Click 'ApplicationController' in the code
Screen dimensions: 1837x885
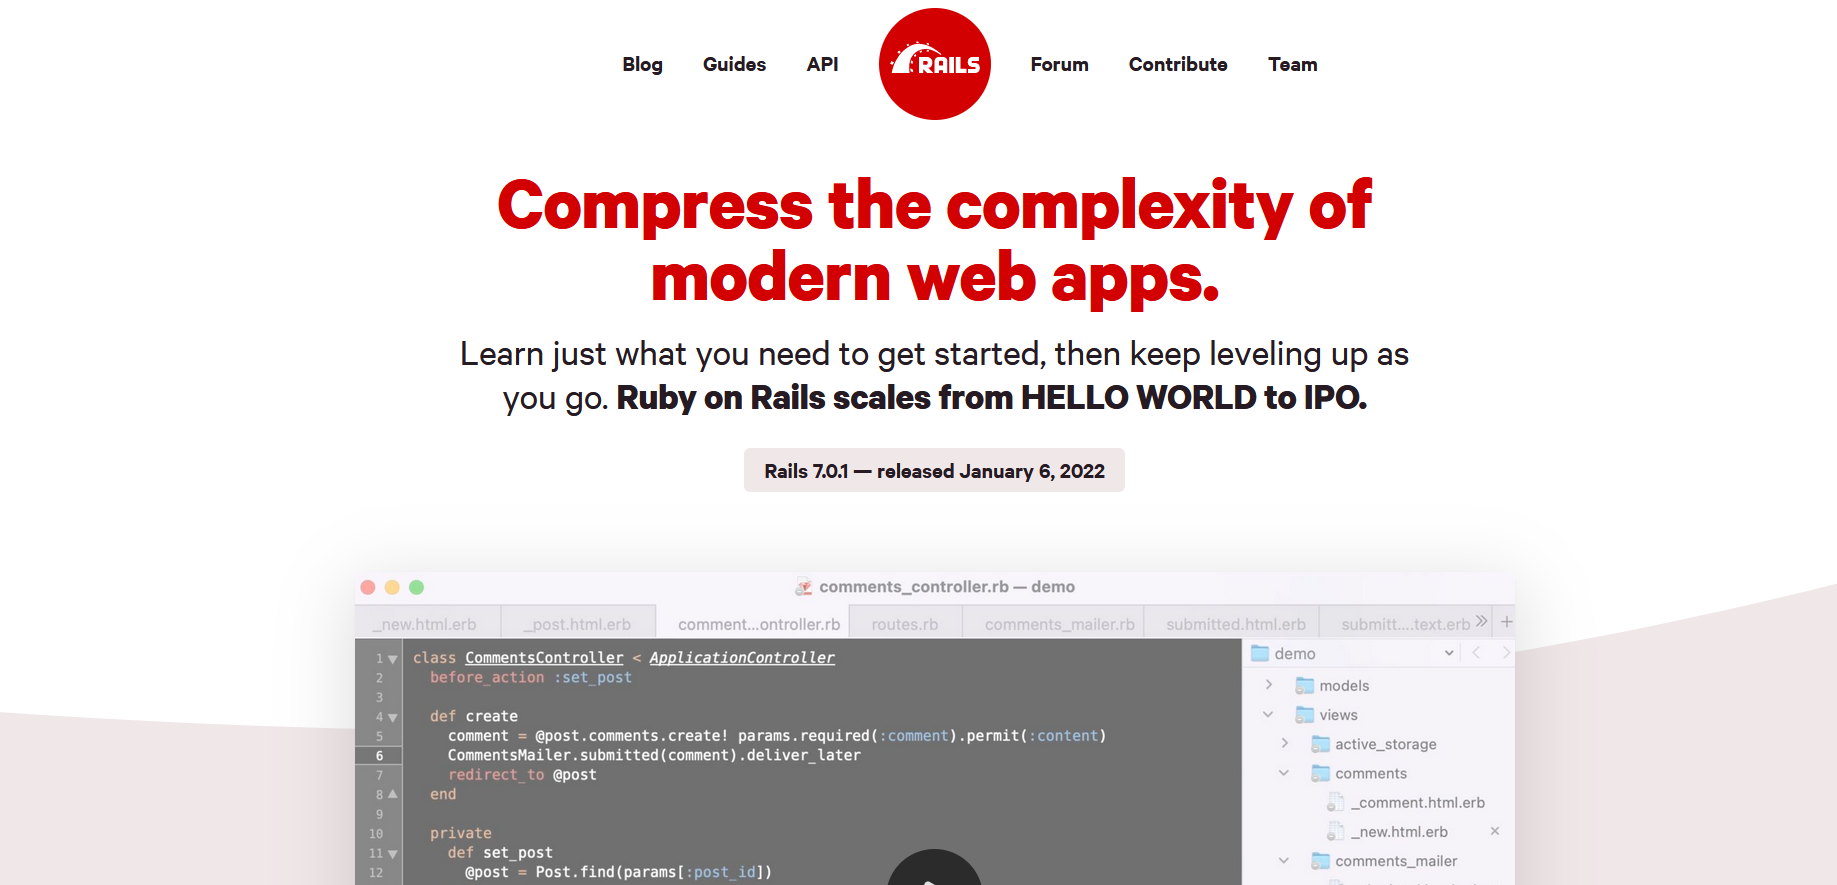click(742, 657)
